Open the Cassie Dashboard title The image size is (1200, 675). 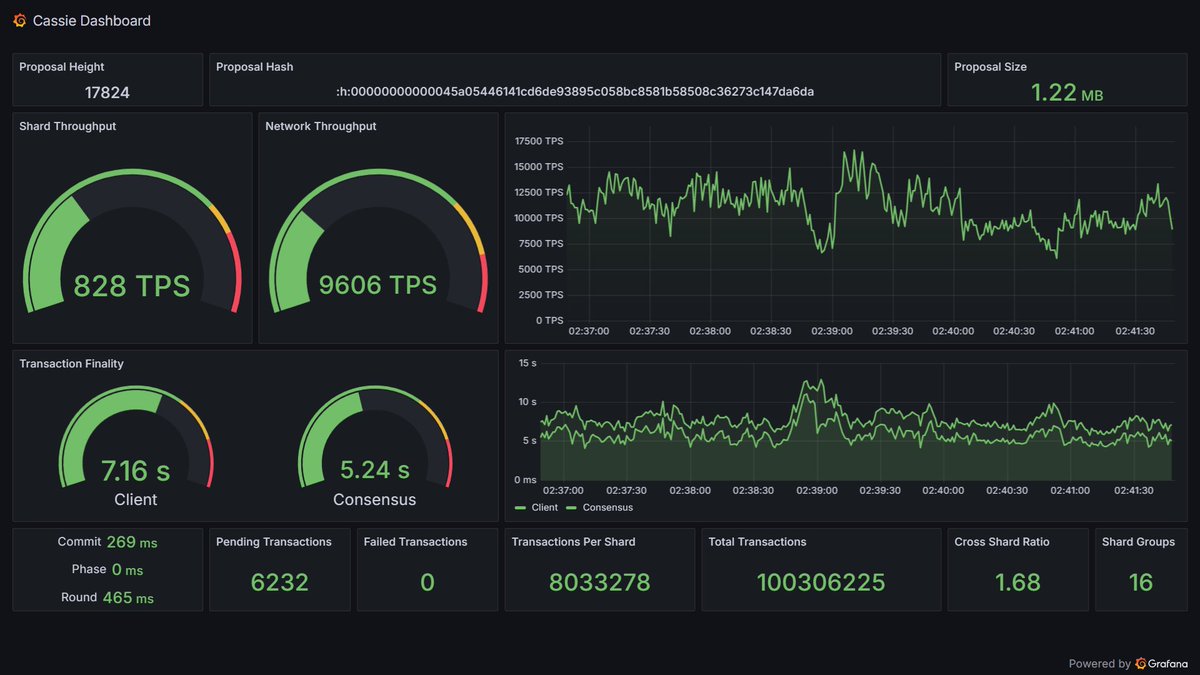pos(92,20)
